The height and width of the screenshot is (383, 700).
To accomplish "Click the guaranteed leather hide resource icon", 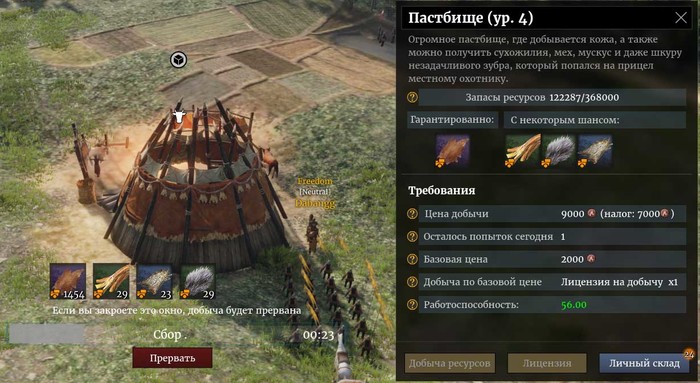I will click(453, 151).
